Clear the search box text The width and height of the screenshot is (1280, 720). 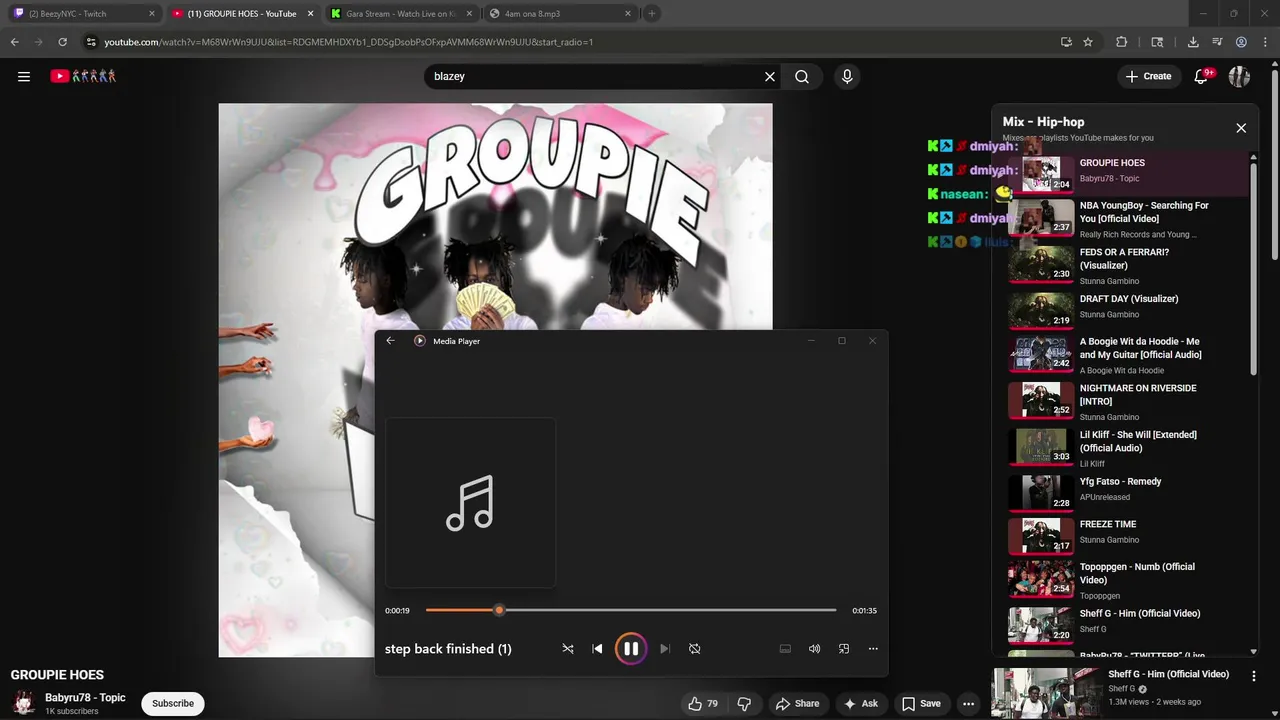click(x=770, y=76)
